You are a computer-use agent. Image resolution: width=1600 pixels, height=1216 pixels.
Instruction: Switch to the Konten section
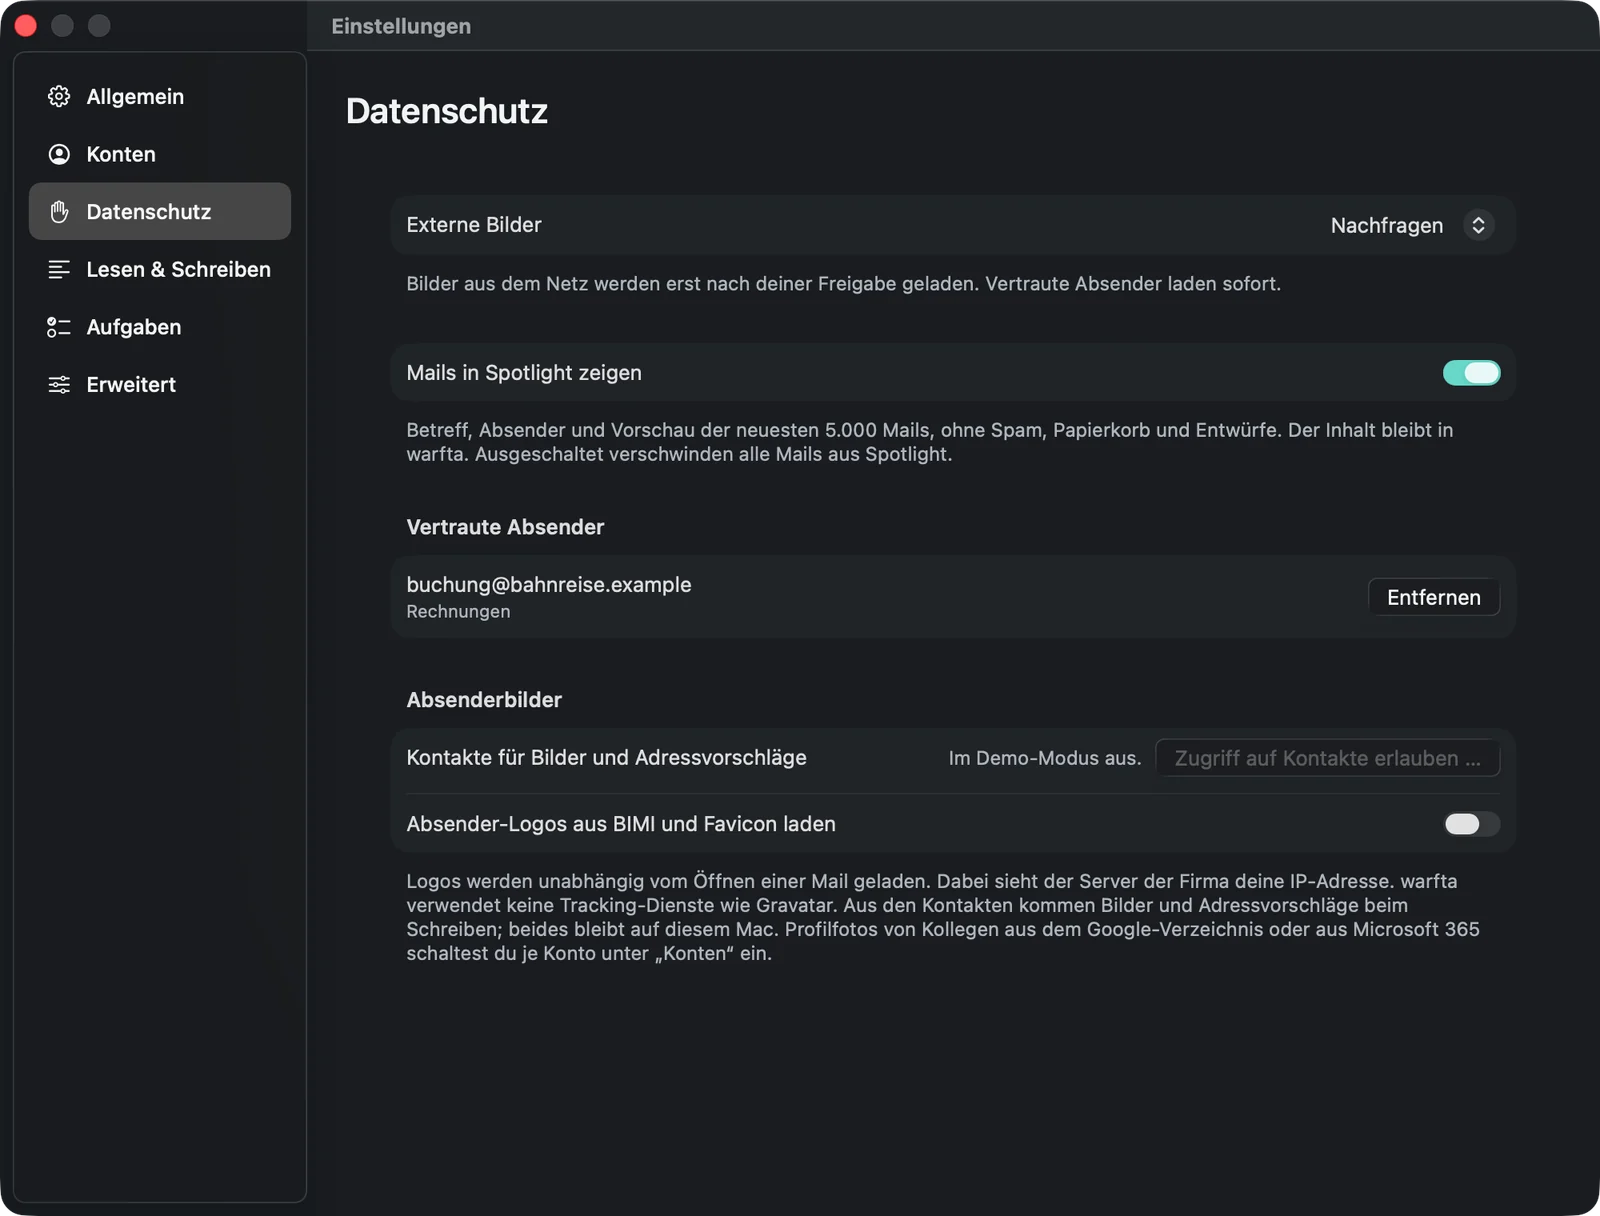[160, 154]
